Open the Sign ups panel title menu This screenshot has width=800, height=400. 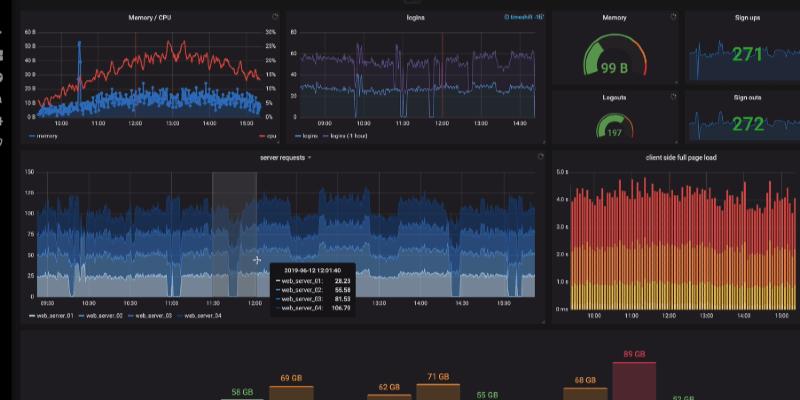[x=747, y=18]
